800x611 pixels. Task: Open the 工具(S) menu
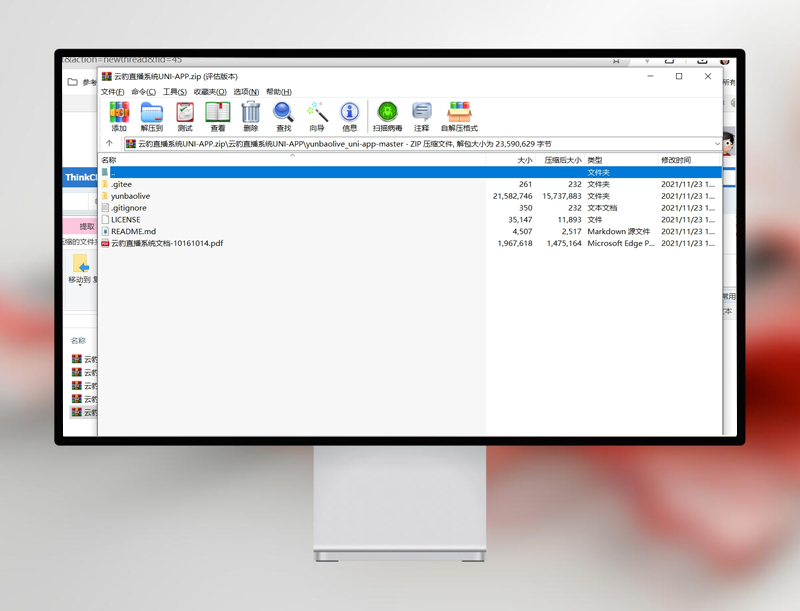pos(175,92)
